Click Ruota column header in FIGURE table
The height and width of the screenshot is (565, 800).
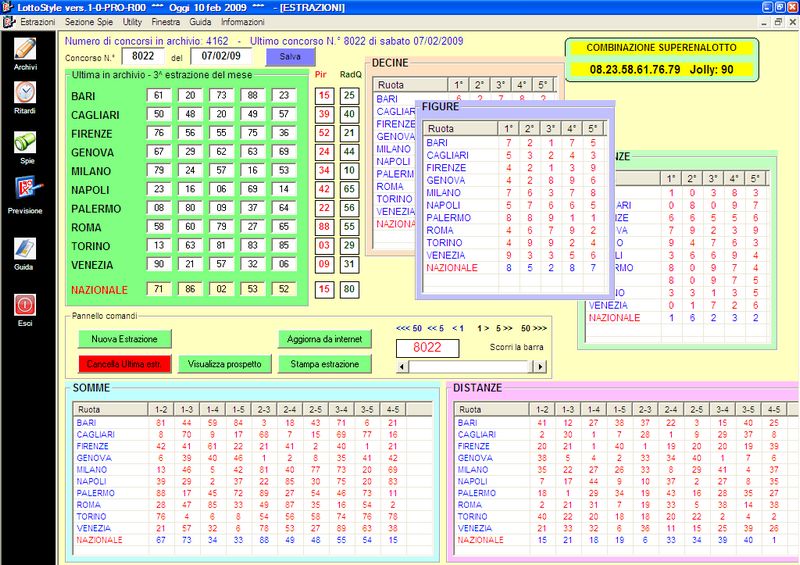point(461,129)
